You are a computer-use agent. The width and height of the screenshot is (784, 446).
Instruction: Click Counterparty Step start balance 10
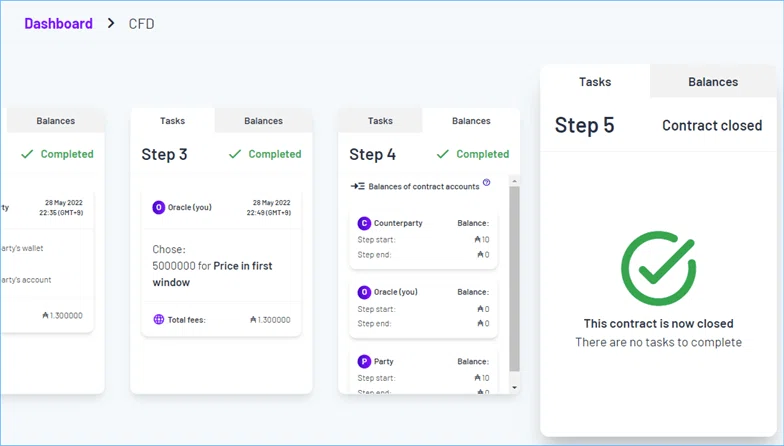[x=482, y=240]
